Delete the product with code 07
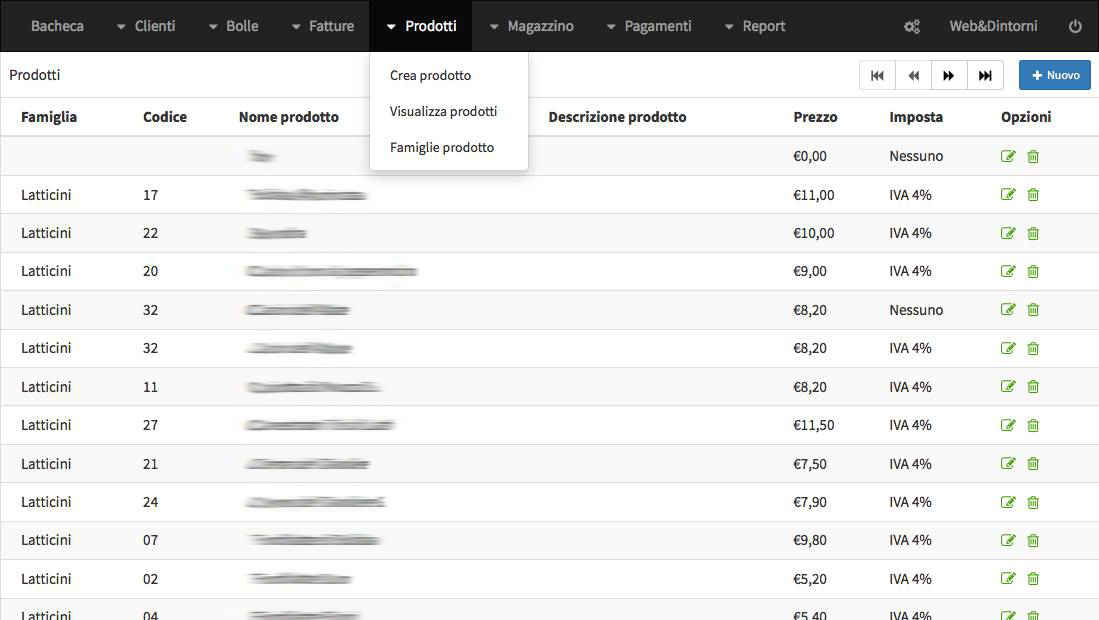The height and width of the screenshot is (620, 1099). pyautogui.click(x=1033, y=540)
